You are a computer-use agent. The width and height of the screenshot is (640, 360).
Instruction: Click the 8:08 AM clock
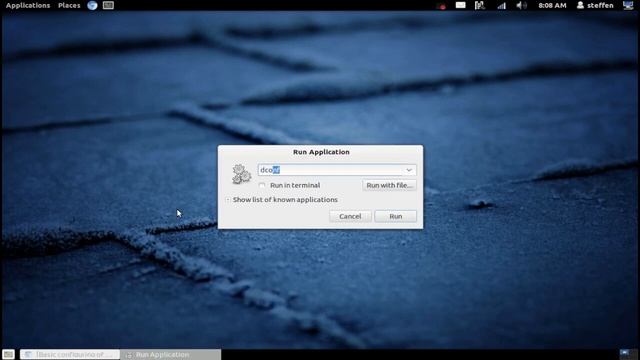point(552,5)
